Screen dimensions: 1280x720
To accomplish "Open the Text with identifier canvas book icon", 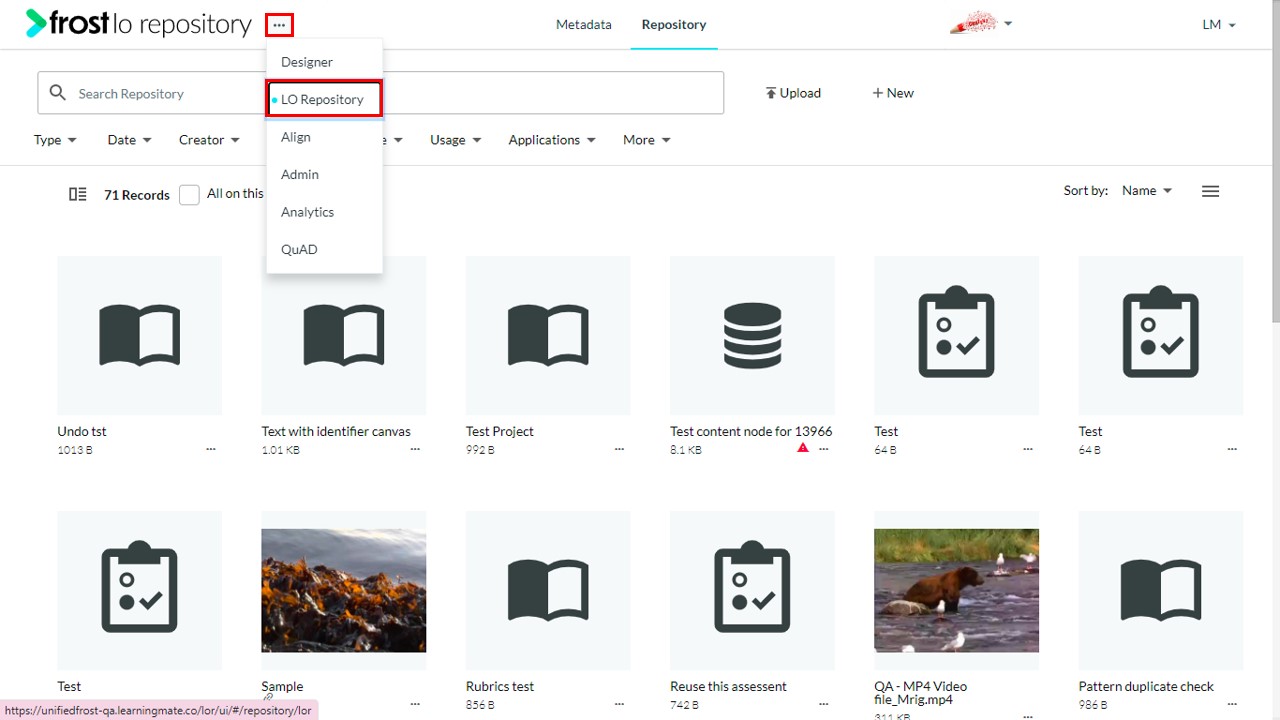I will pos(344,335).
